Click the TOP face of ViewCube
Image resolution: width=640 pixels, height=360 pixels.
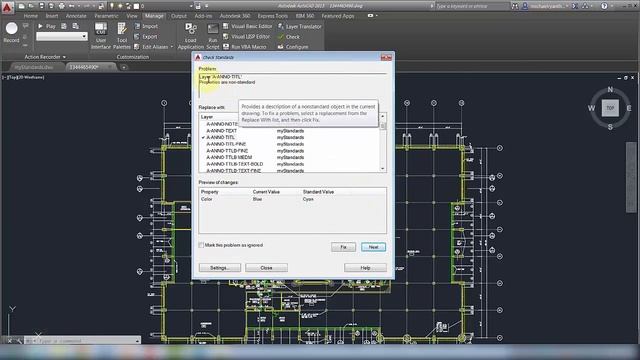click(x=610, y=108)
